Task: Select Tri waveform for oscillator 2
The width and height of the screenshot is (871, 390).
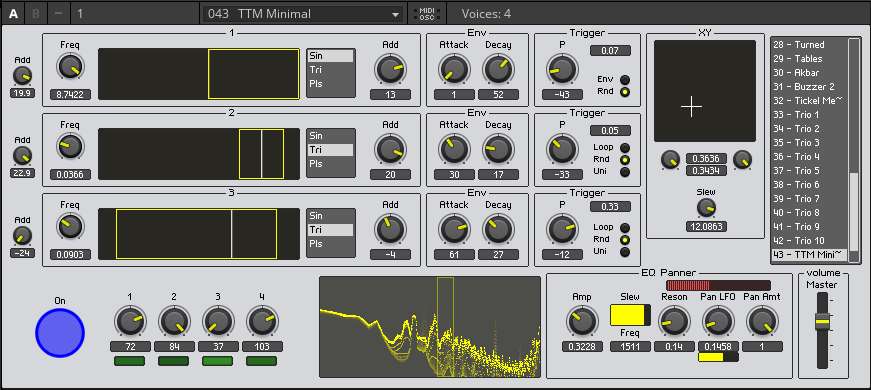Action: coord(331,149)
